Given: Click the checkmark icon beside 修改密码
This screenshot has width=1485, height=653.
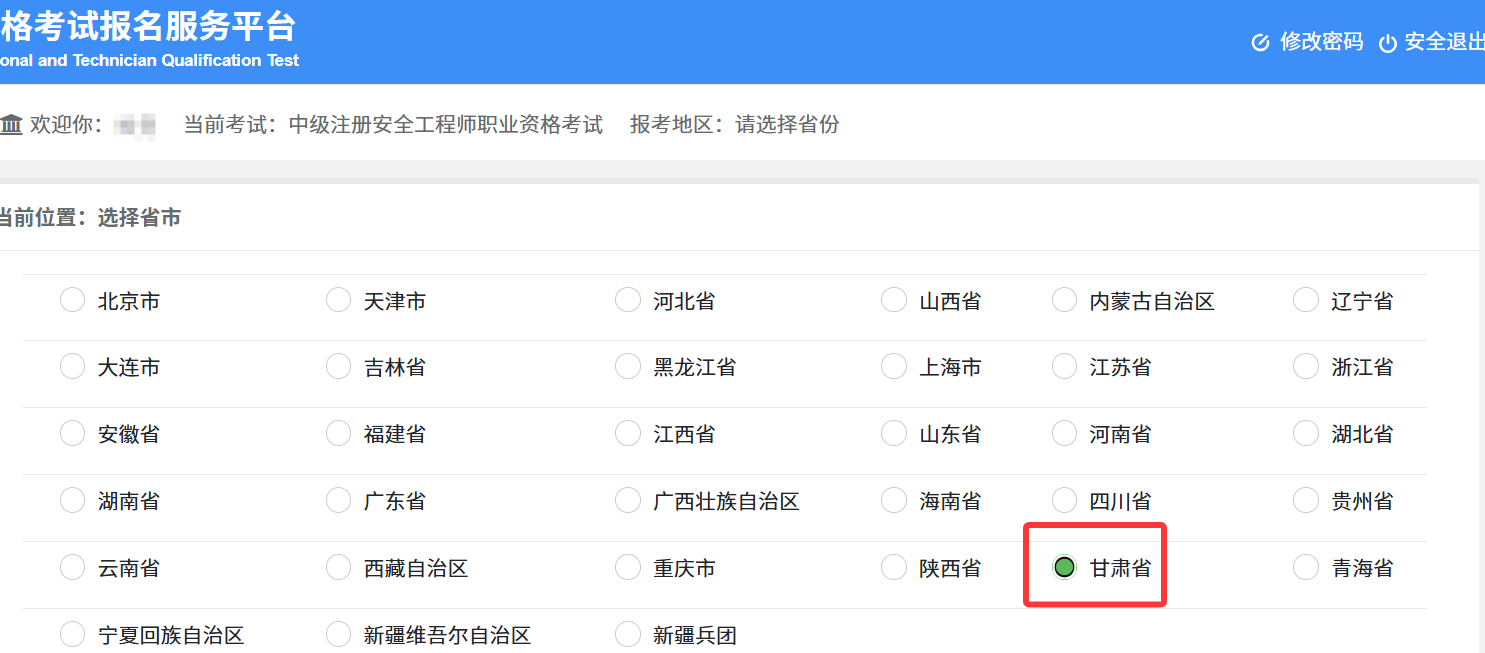Looking at the screenshot, I should 1259,42.
